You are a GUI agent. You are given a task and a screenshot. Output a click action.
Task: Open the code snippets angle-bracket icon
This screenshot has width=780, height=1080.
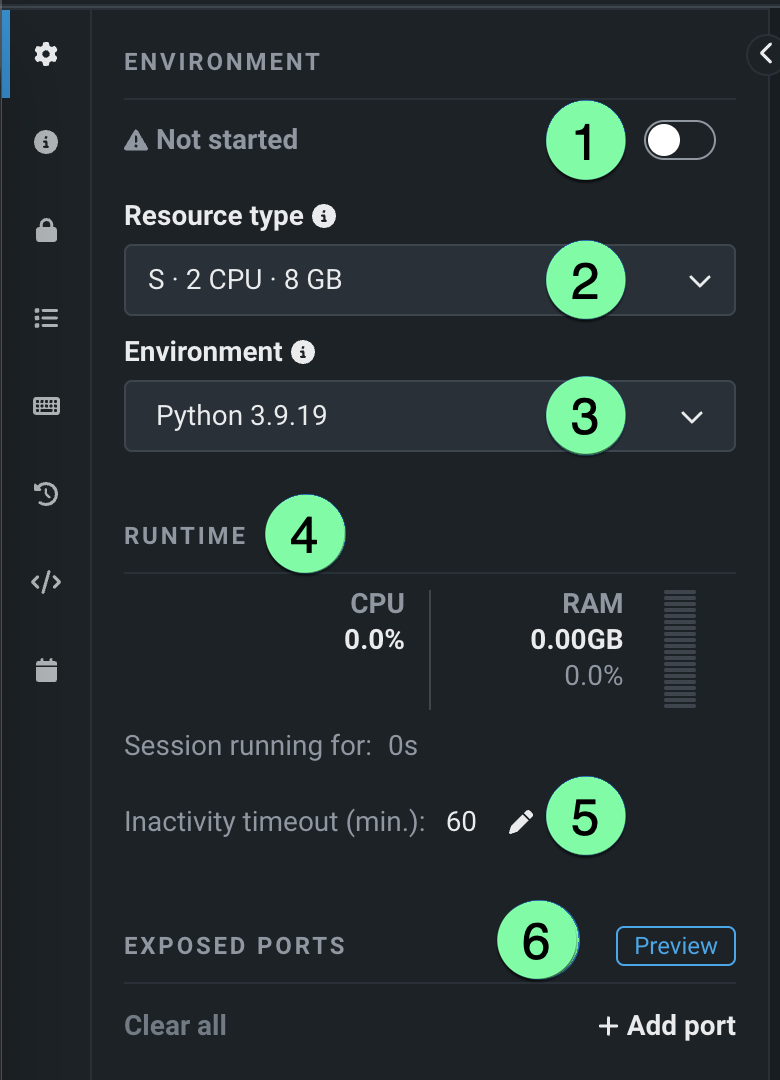pyautogui.click(x=46, y=582)
